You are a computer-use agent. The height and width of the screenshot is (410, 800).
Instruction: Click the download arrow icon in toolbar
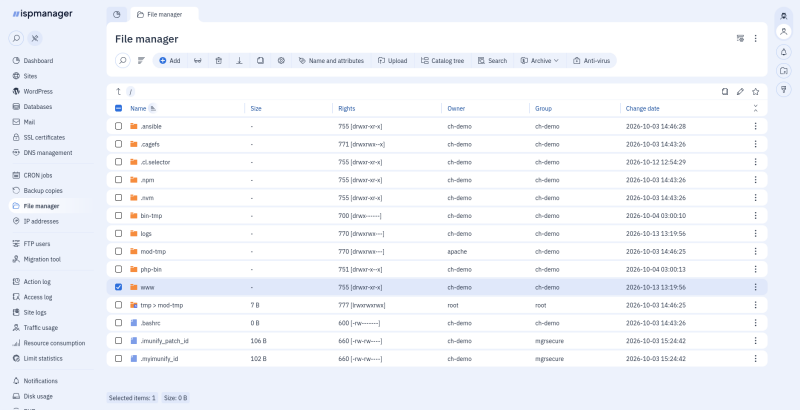click(x=239, y=61)
